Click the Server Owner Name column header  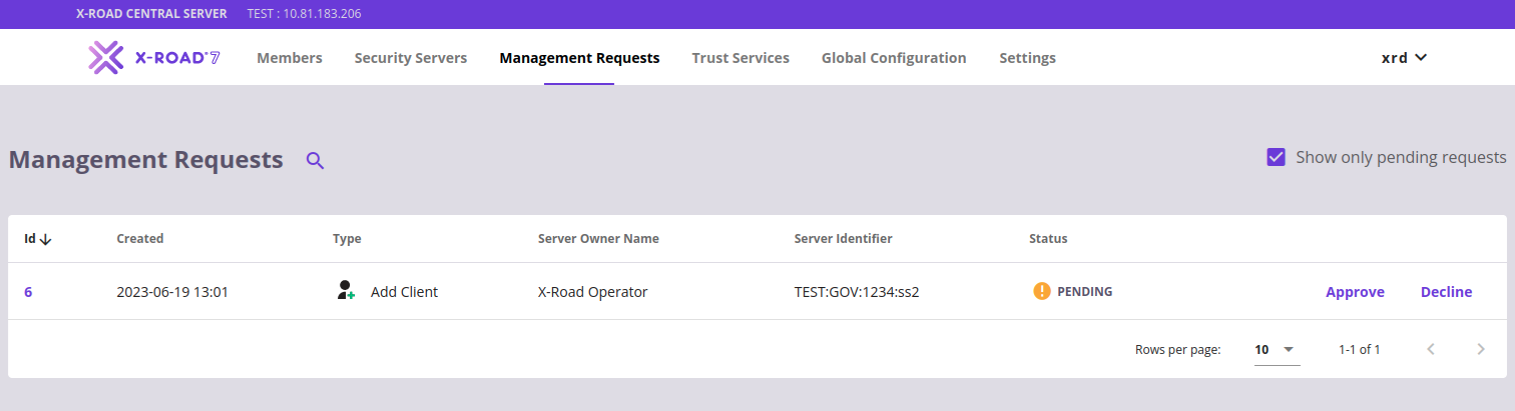coord(598,239)
